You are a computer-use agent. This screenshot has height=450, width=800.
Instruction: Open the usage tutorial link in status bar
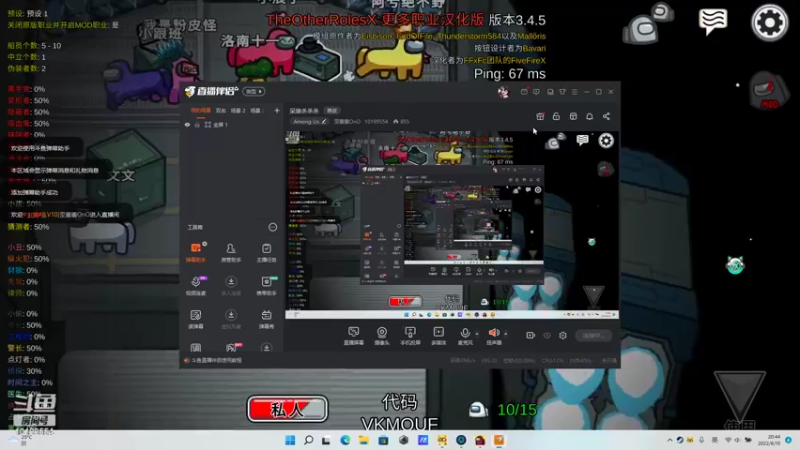[217, 360]
